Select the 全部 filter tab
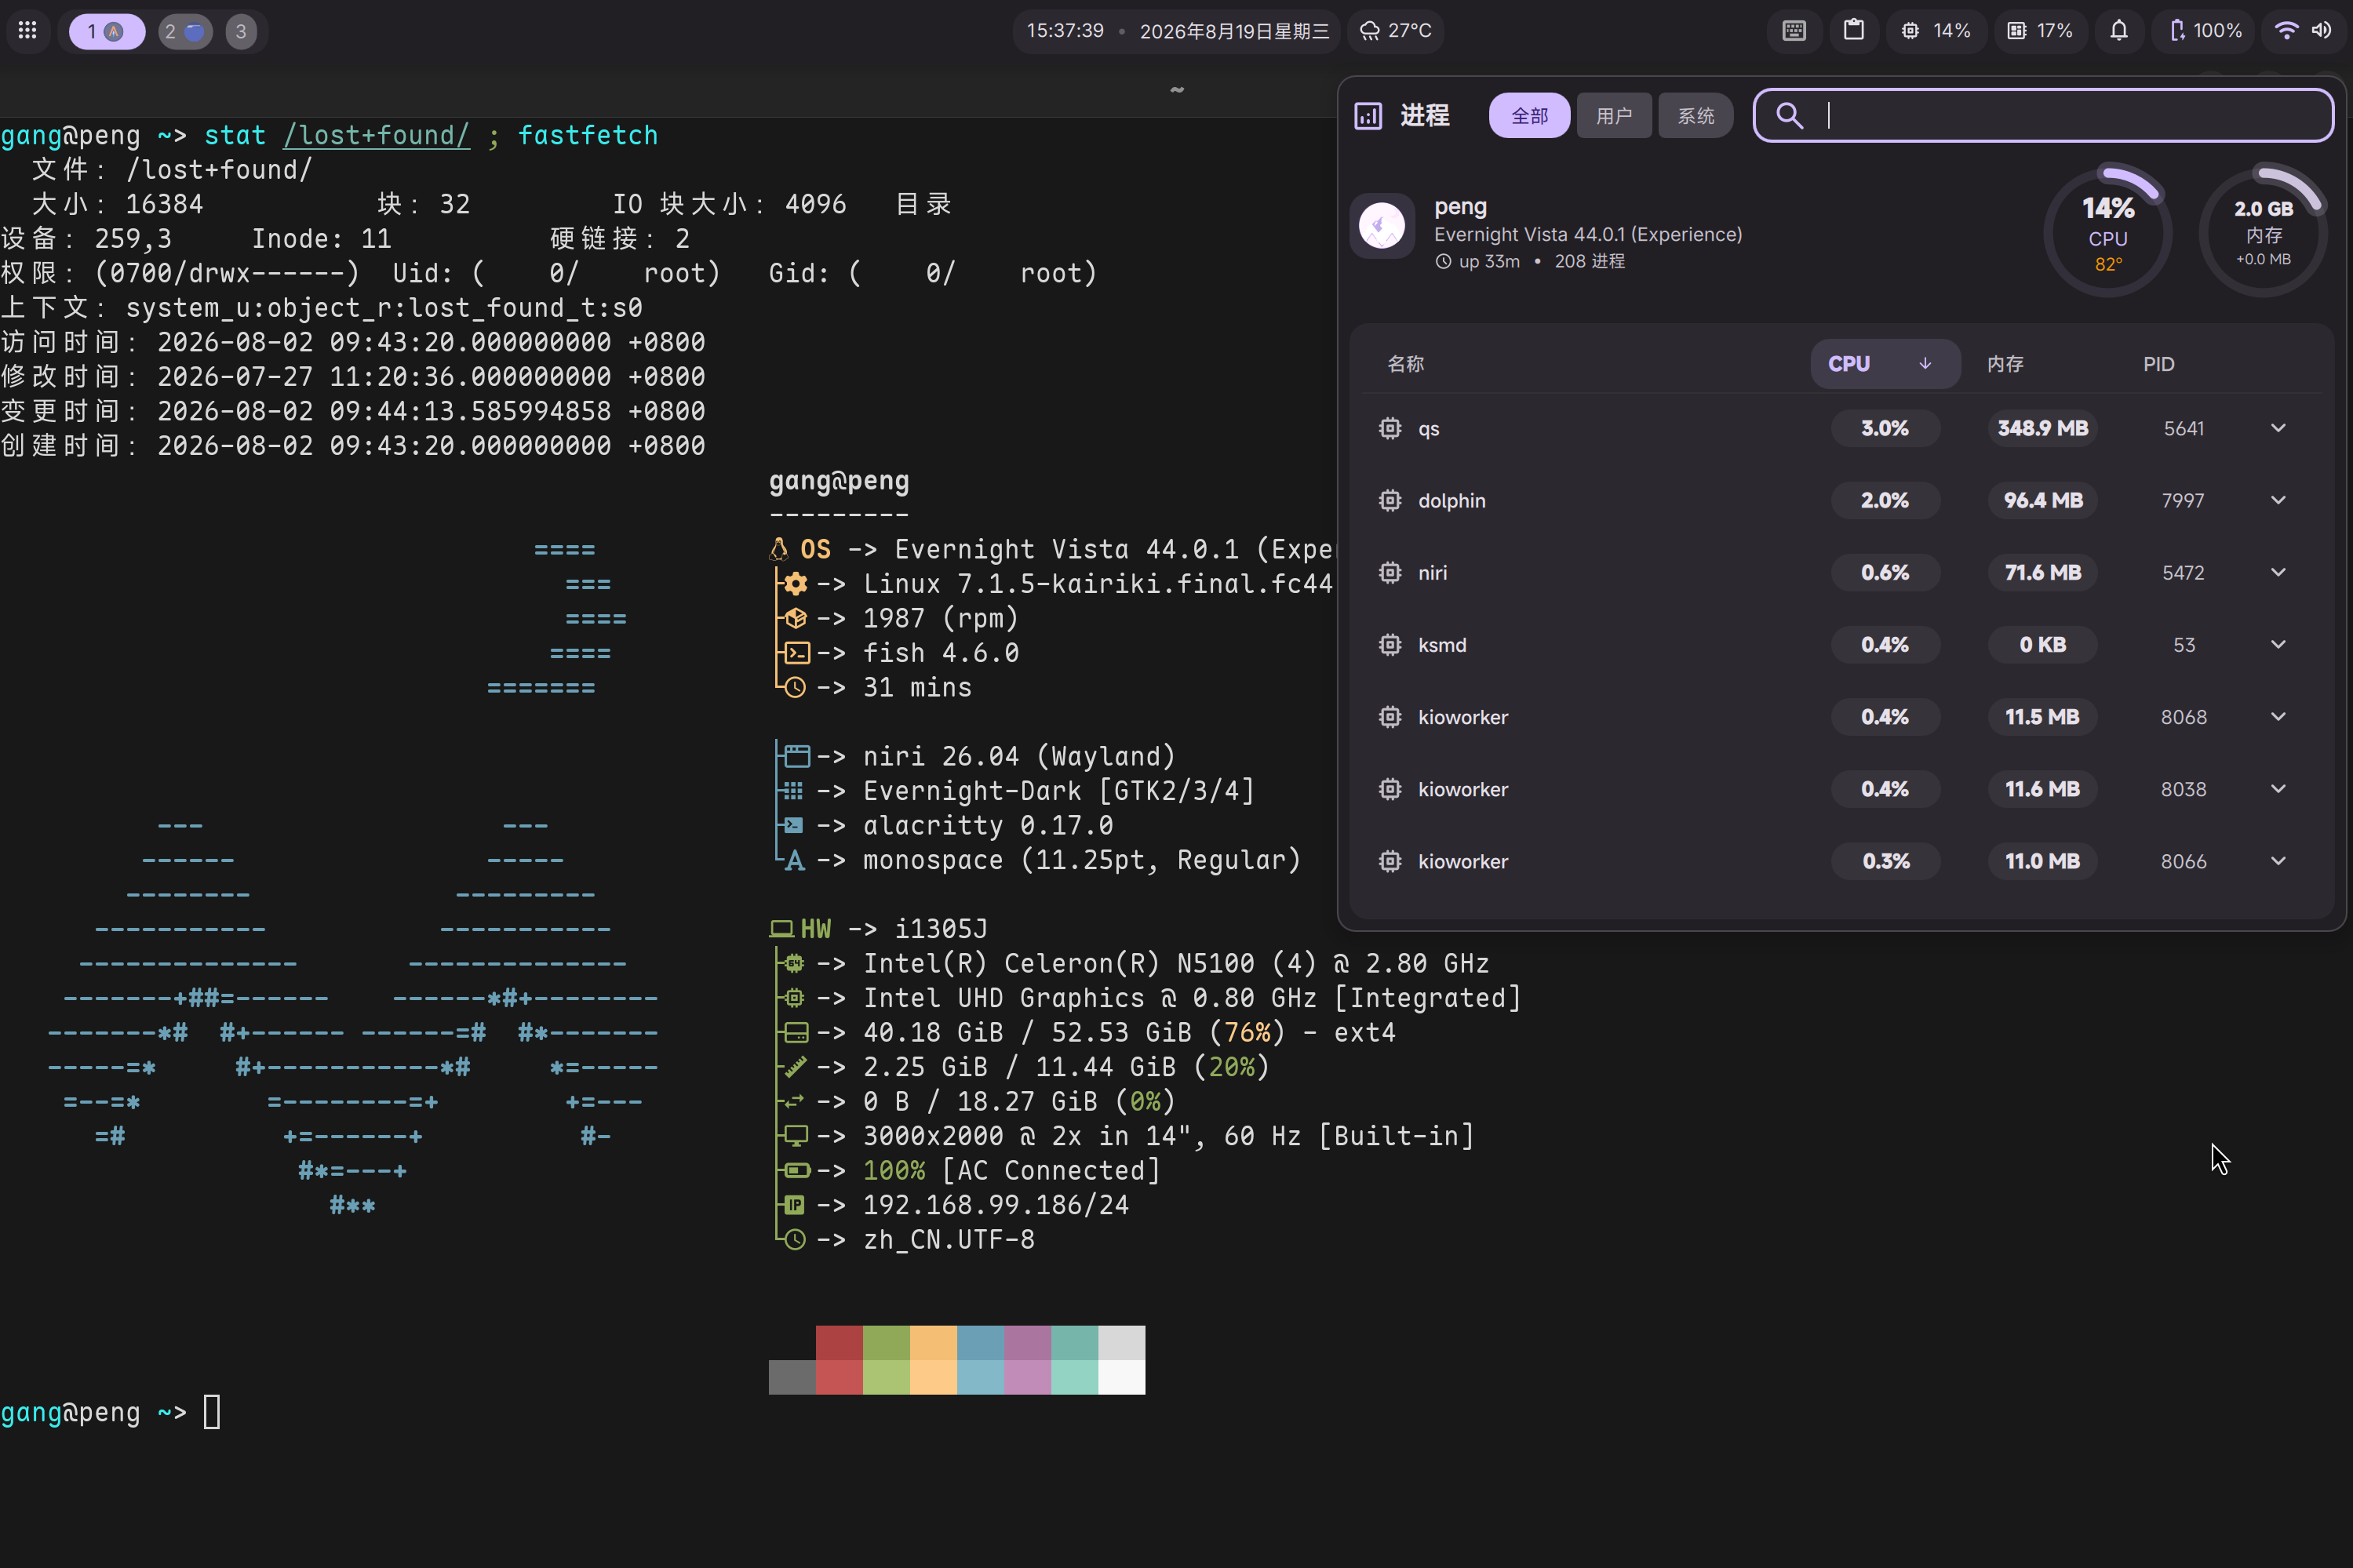The height and width of the screenshot is (1568, 2353). pos(1529,116)
